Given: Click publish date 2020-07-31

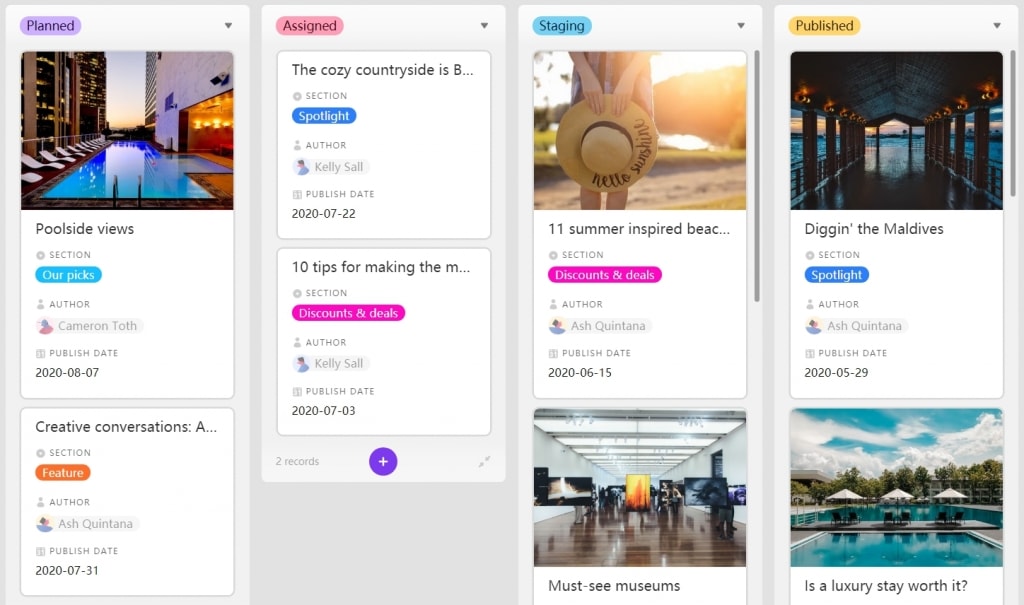Looking at the screenshot, I should pos(67,570).
